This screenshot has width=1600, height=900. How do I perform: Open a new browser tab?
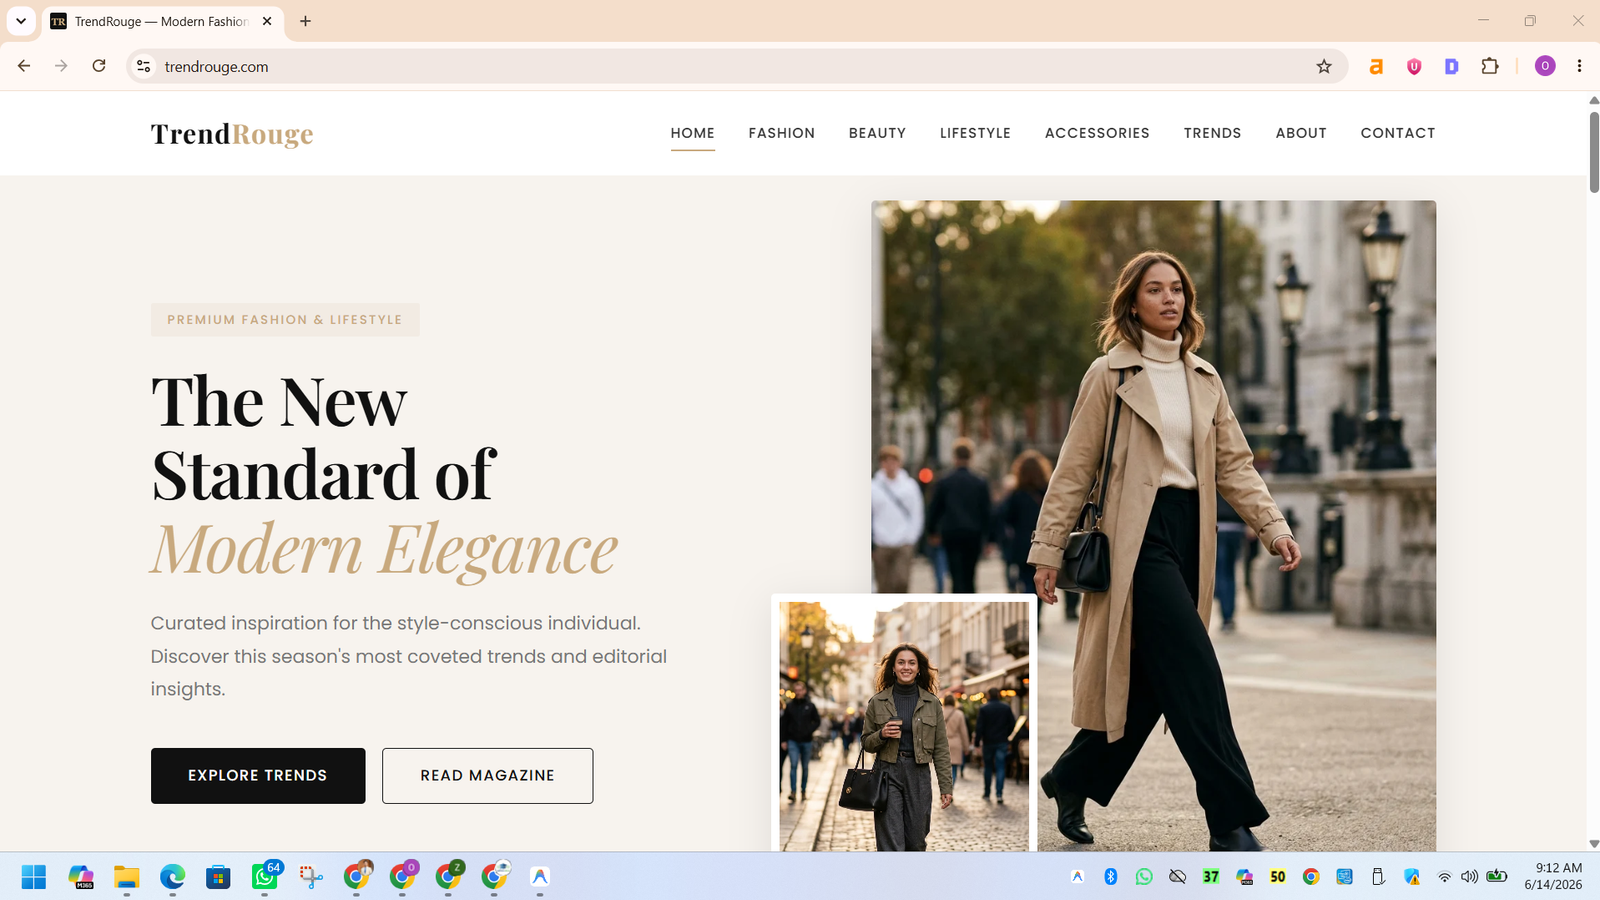coord(305,21)
